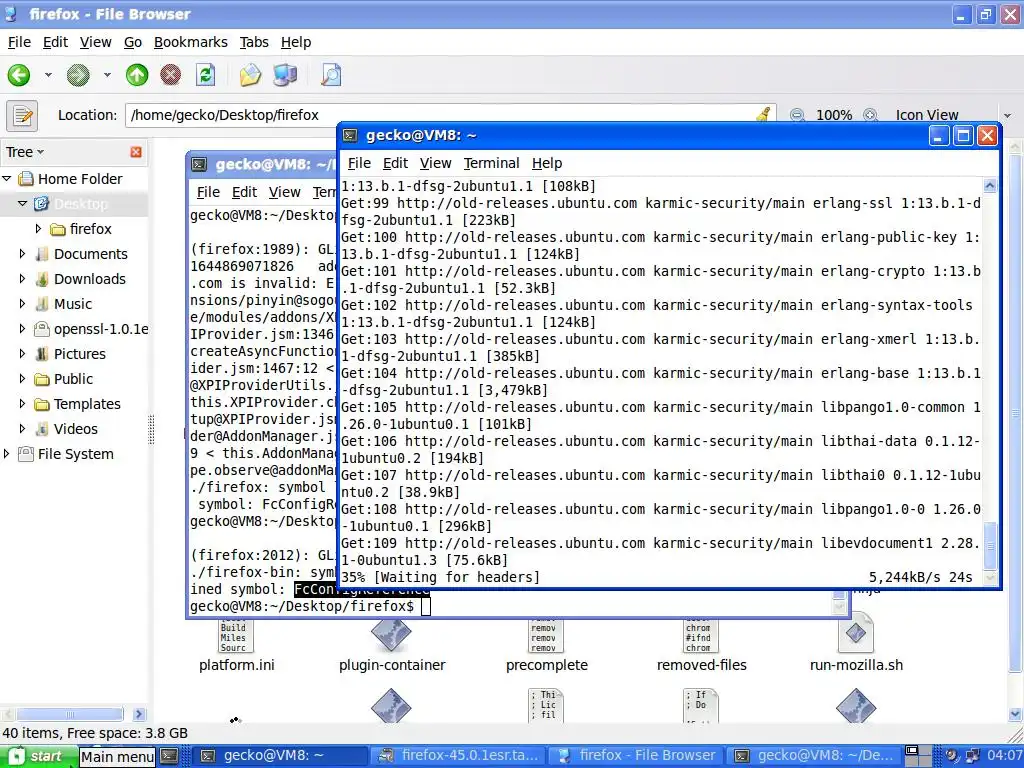Click the front terminal vertical scrollbar thumb
Viewport: 1024px width, 768px height.
point(990,545)
